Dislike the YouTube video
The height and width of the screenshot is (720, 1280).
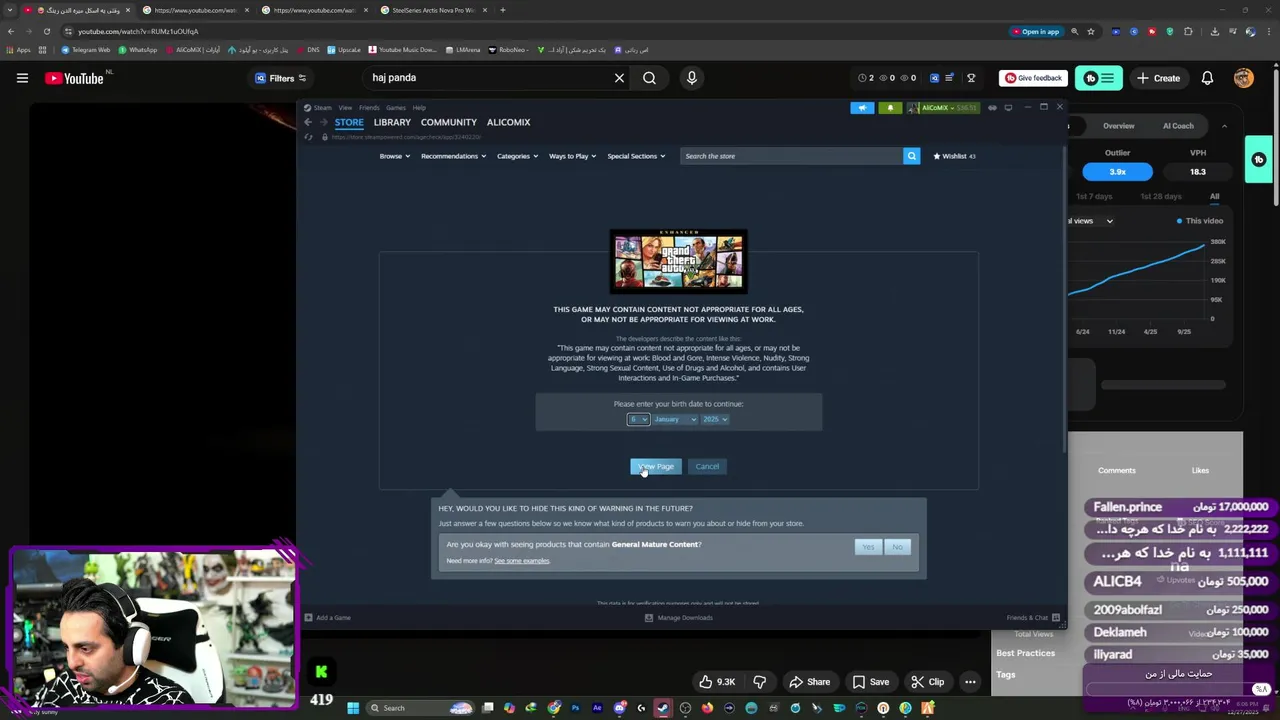tap(759, 682)
